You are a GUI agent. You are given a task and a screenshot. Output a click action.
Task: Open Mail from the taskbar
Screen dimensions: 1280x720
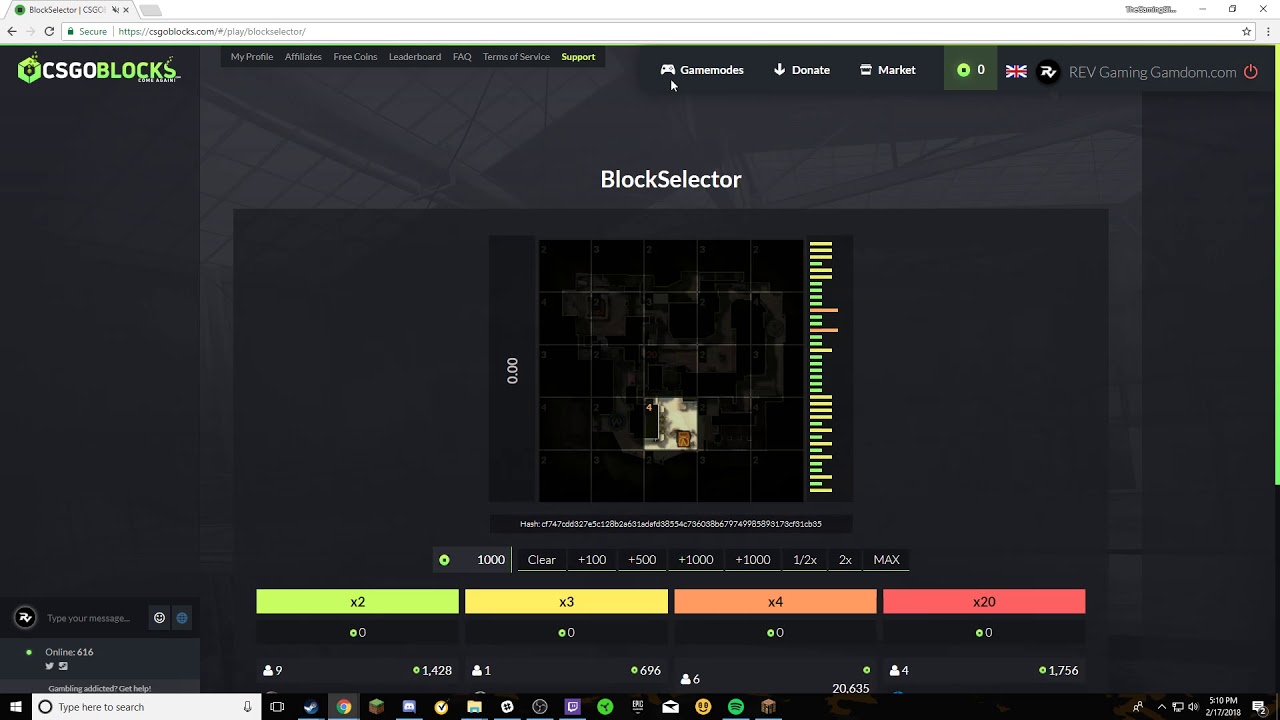click(x=671, y=707)
